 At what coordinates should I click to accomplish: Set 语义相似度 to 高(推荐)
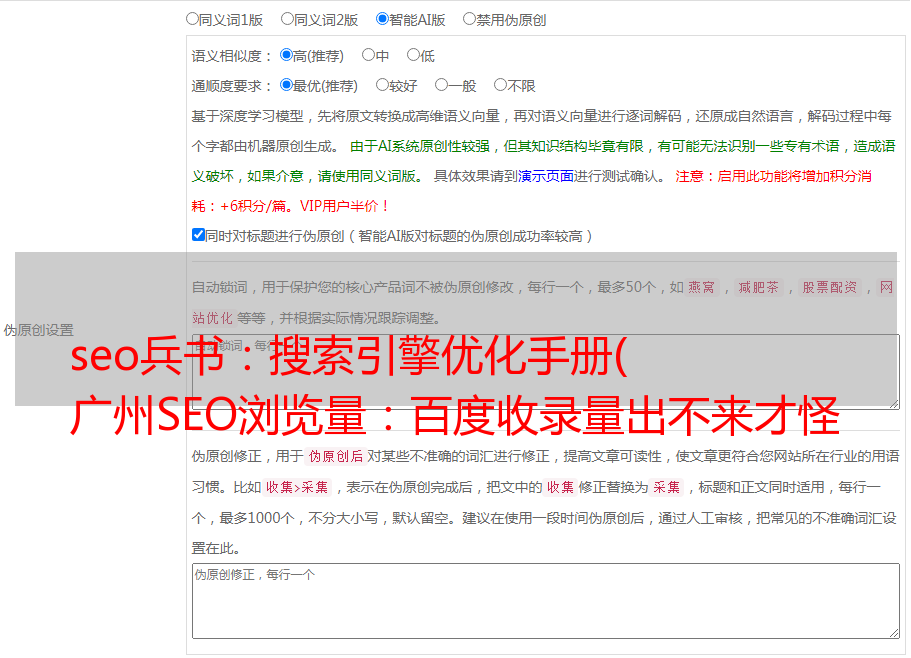286,55
